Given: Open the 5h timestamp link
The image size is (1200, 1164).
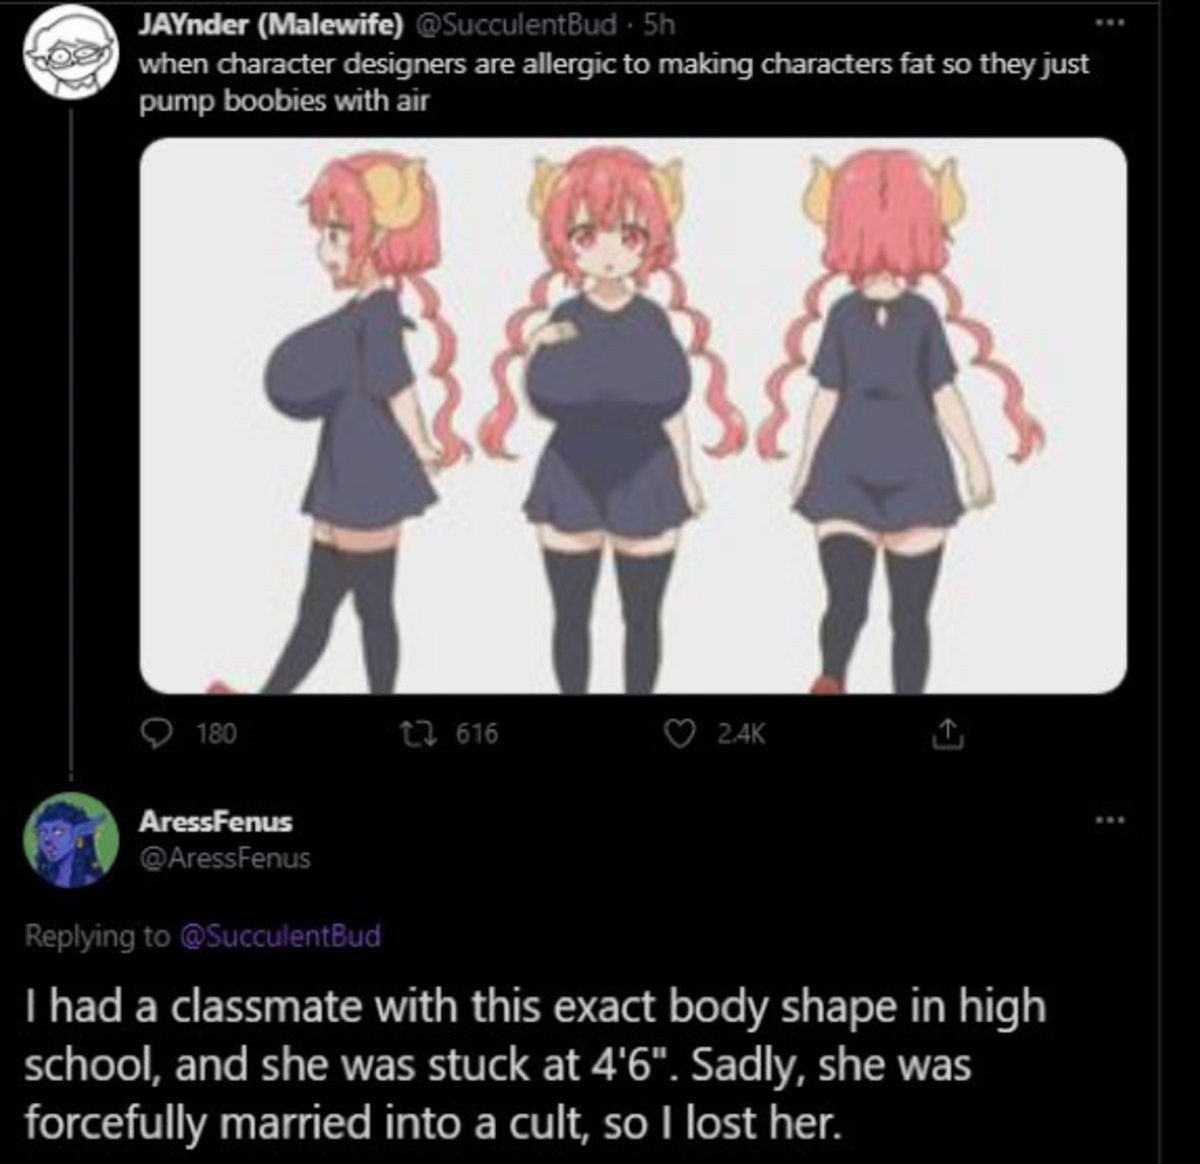Looking at the screenshot, I should pyautogui.click(x=659, y=24).
